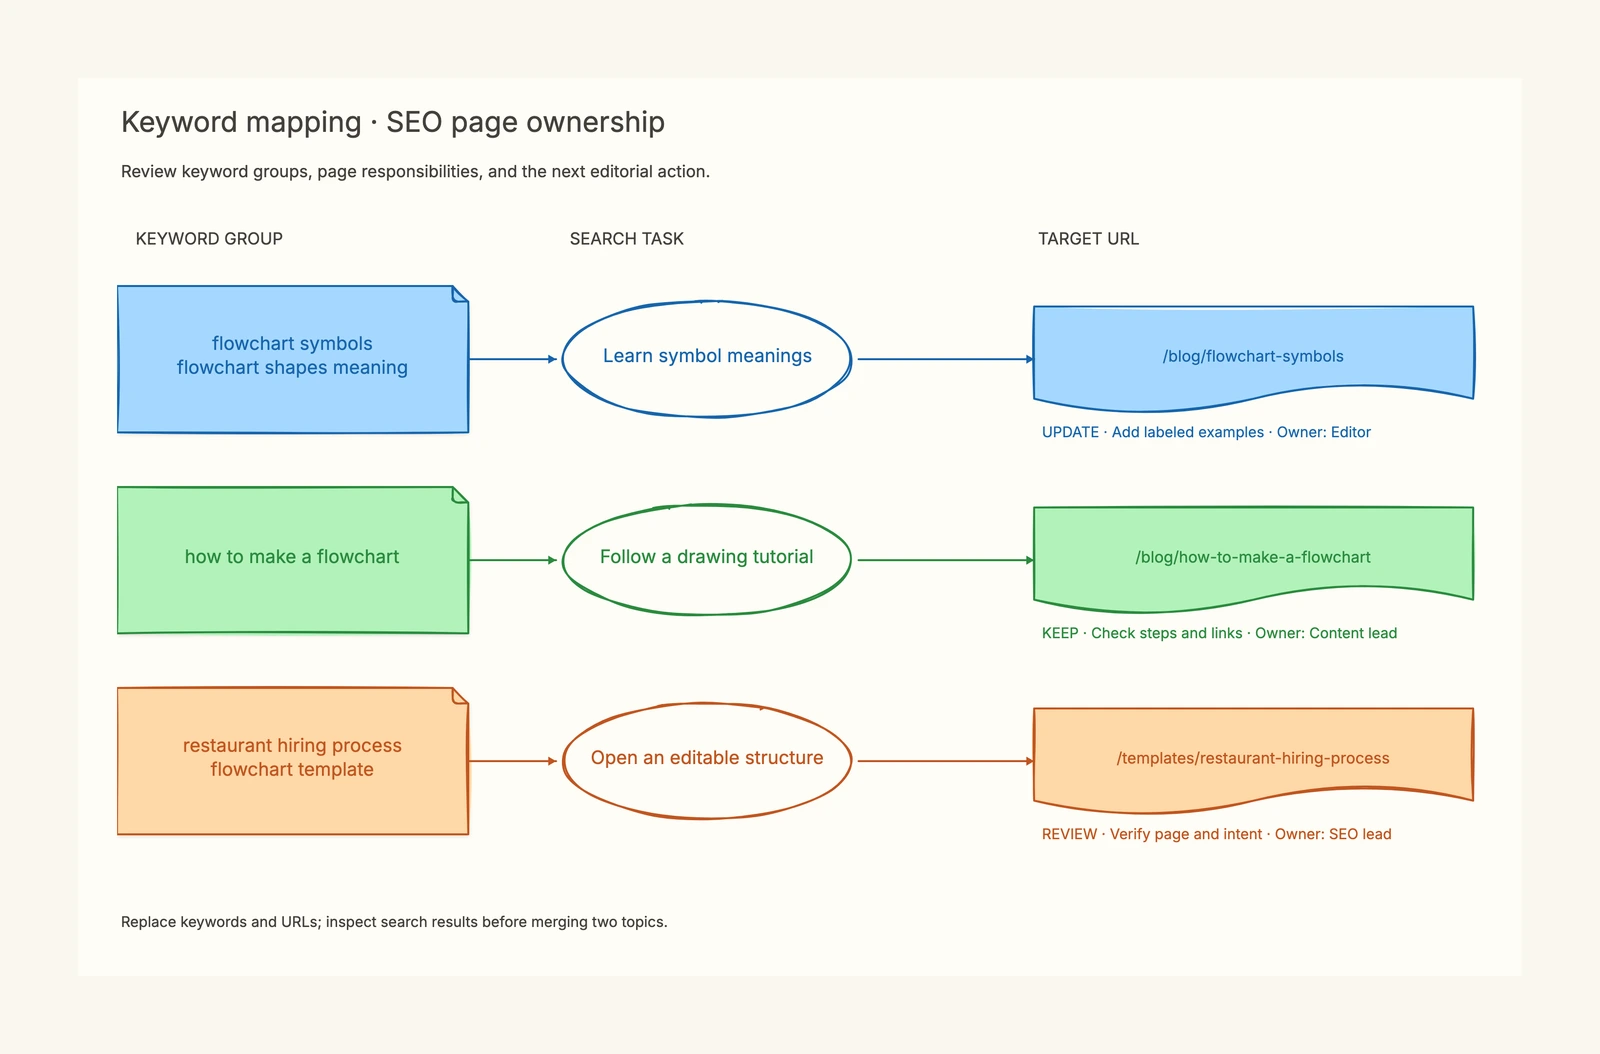Click the 'REVIEW · Verify page and intent' caption
Screen dimensions: 1600x1054
point(1216,834)
